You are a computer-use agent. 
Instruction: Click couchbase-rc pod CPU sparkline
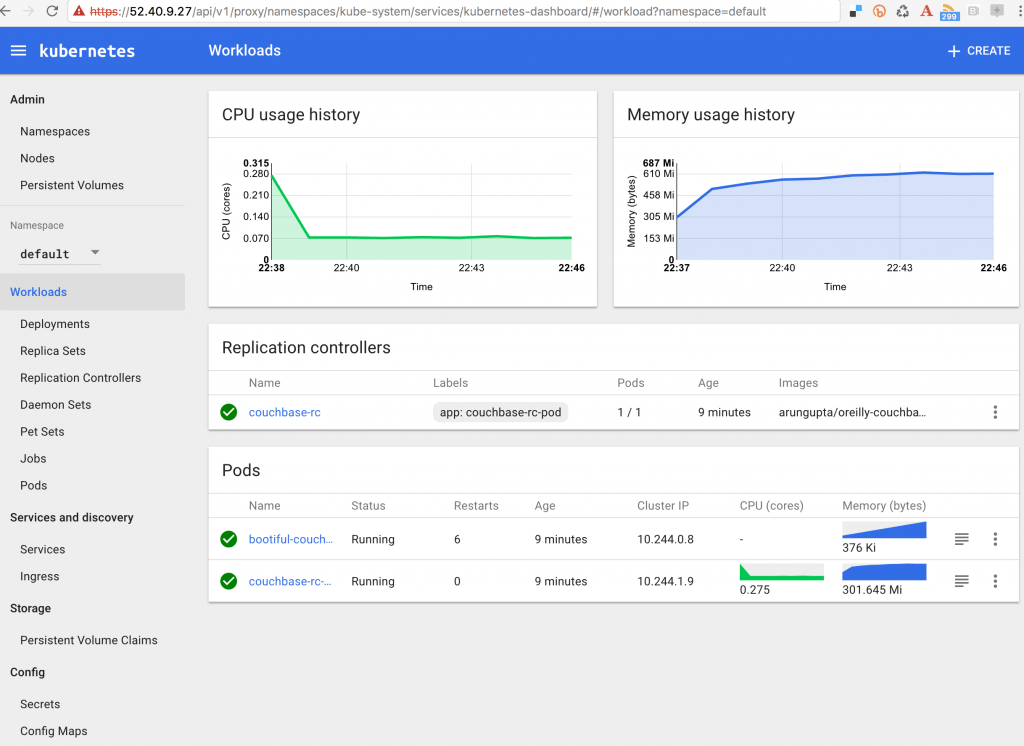782,572
